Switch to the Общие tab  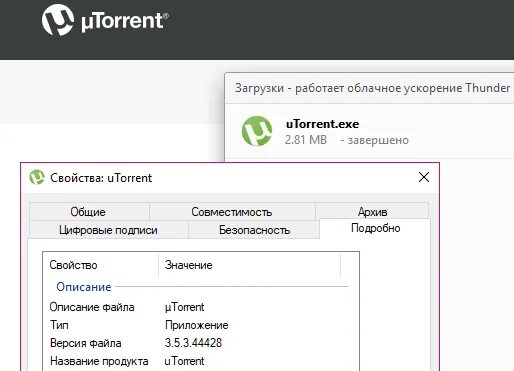(x=89, y=212)
